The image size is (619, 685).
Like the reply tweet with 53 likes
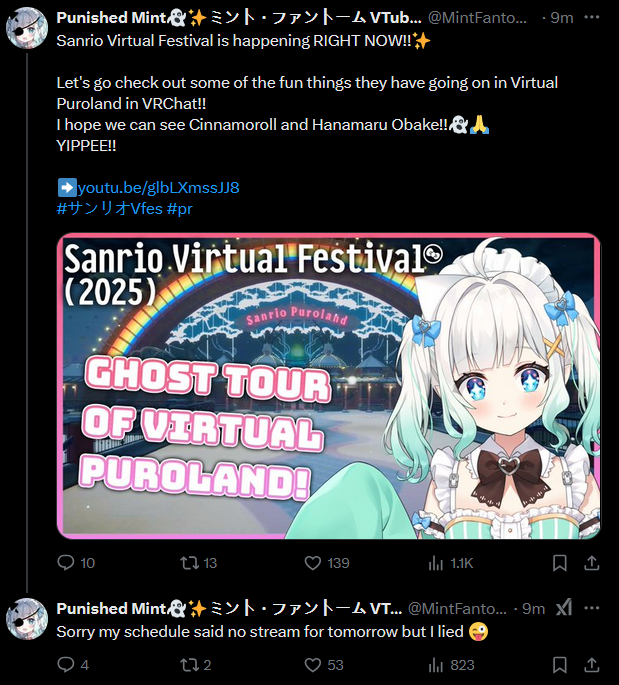click(324, 665)
